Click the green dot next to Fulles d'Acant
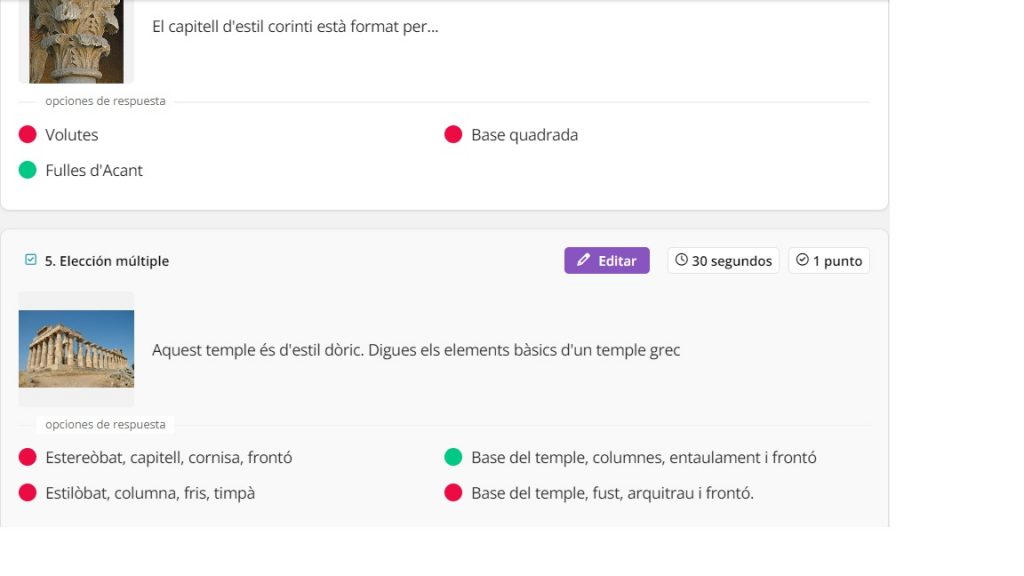1024x576 pixels. click(28, 171)
